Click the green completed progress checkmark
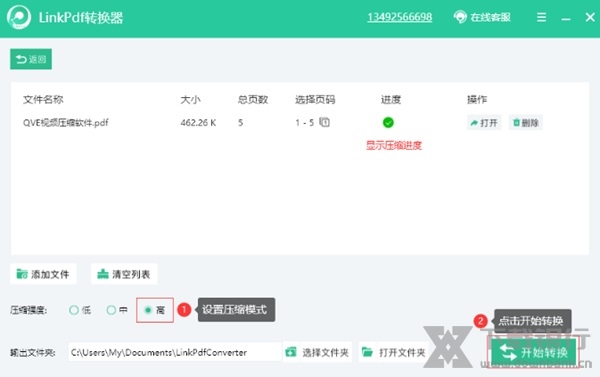 [x=388, y=122]
